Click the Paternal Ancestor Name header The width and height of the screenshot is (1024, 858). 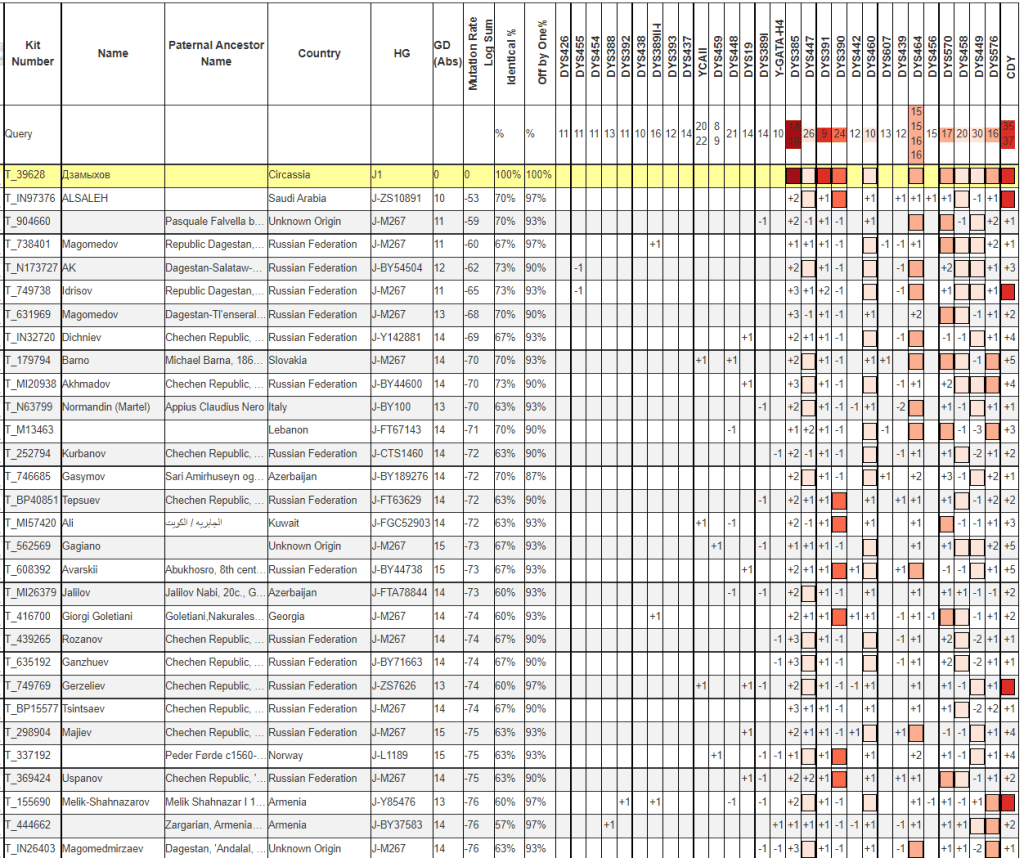[x=215, y=54]
